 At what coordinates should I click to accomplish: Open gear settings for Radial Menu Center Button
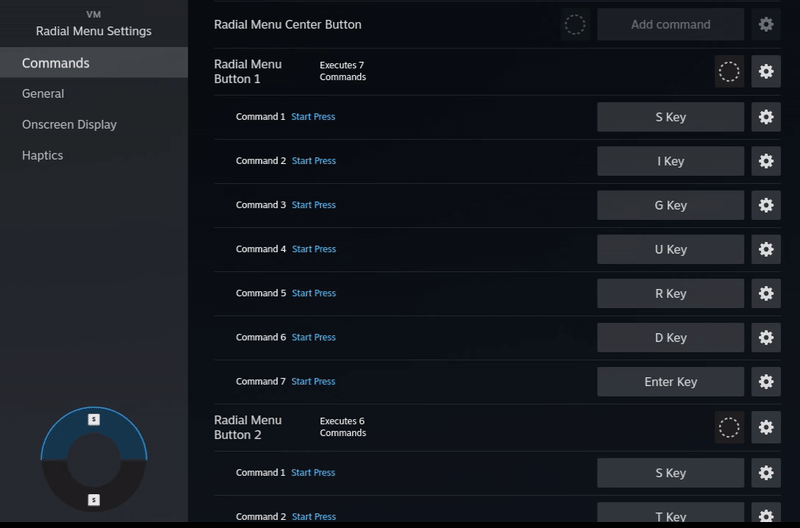766,24
